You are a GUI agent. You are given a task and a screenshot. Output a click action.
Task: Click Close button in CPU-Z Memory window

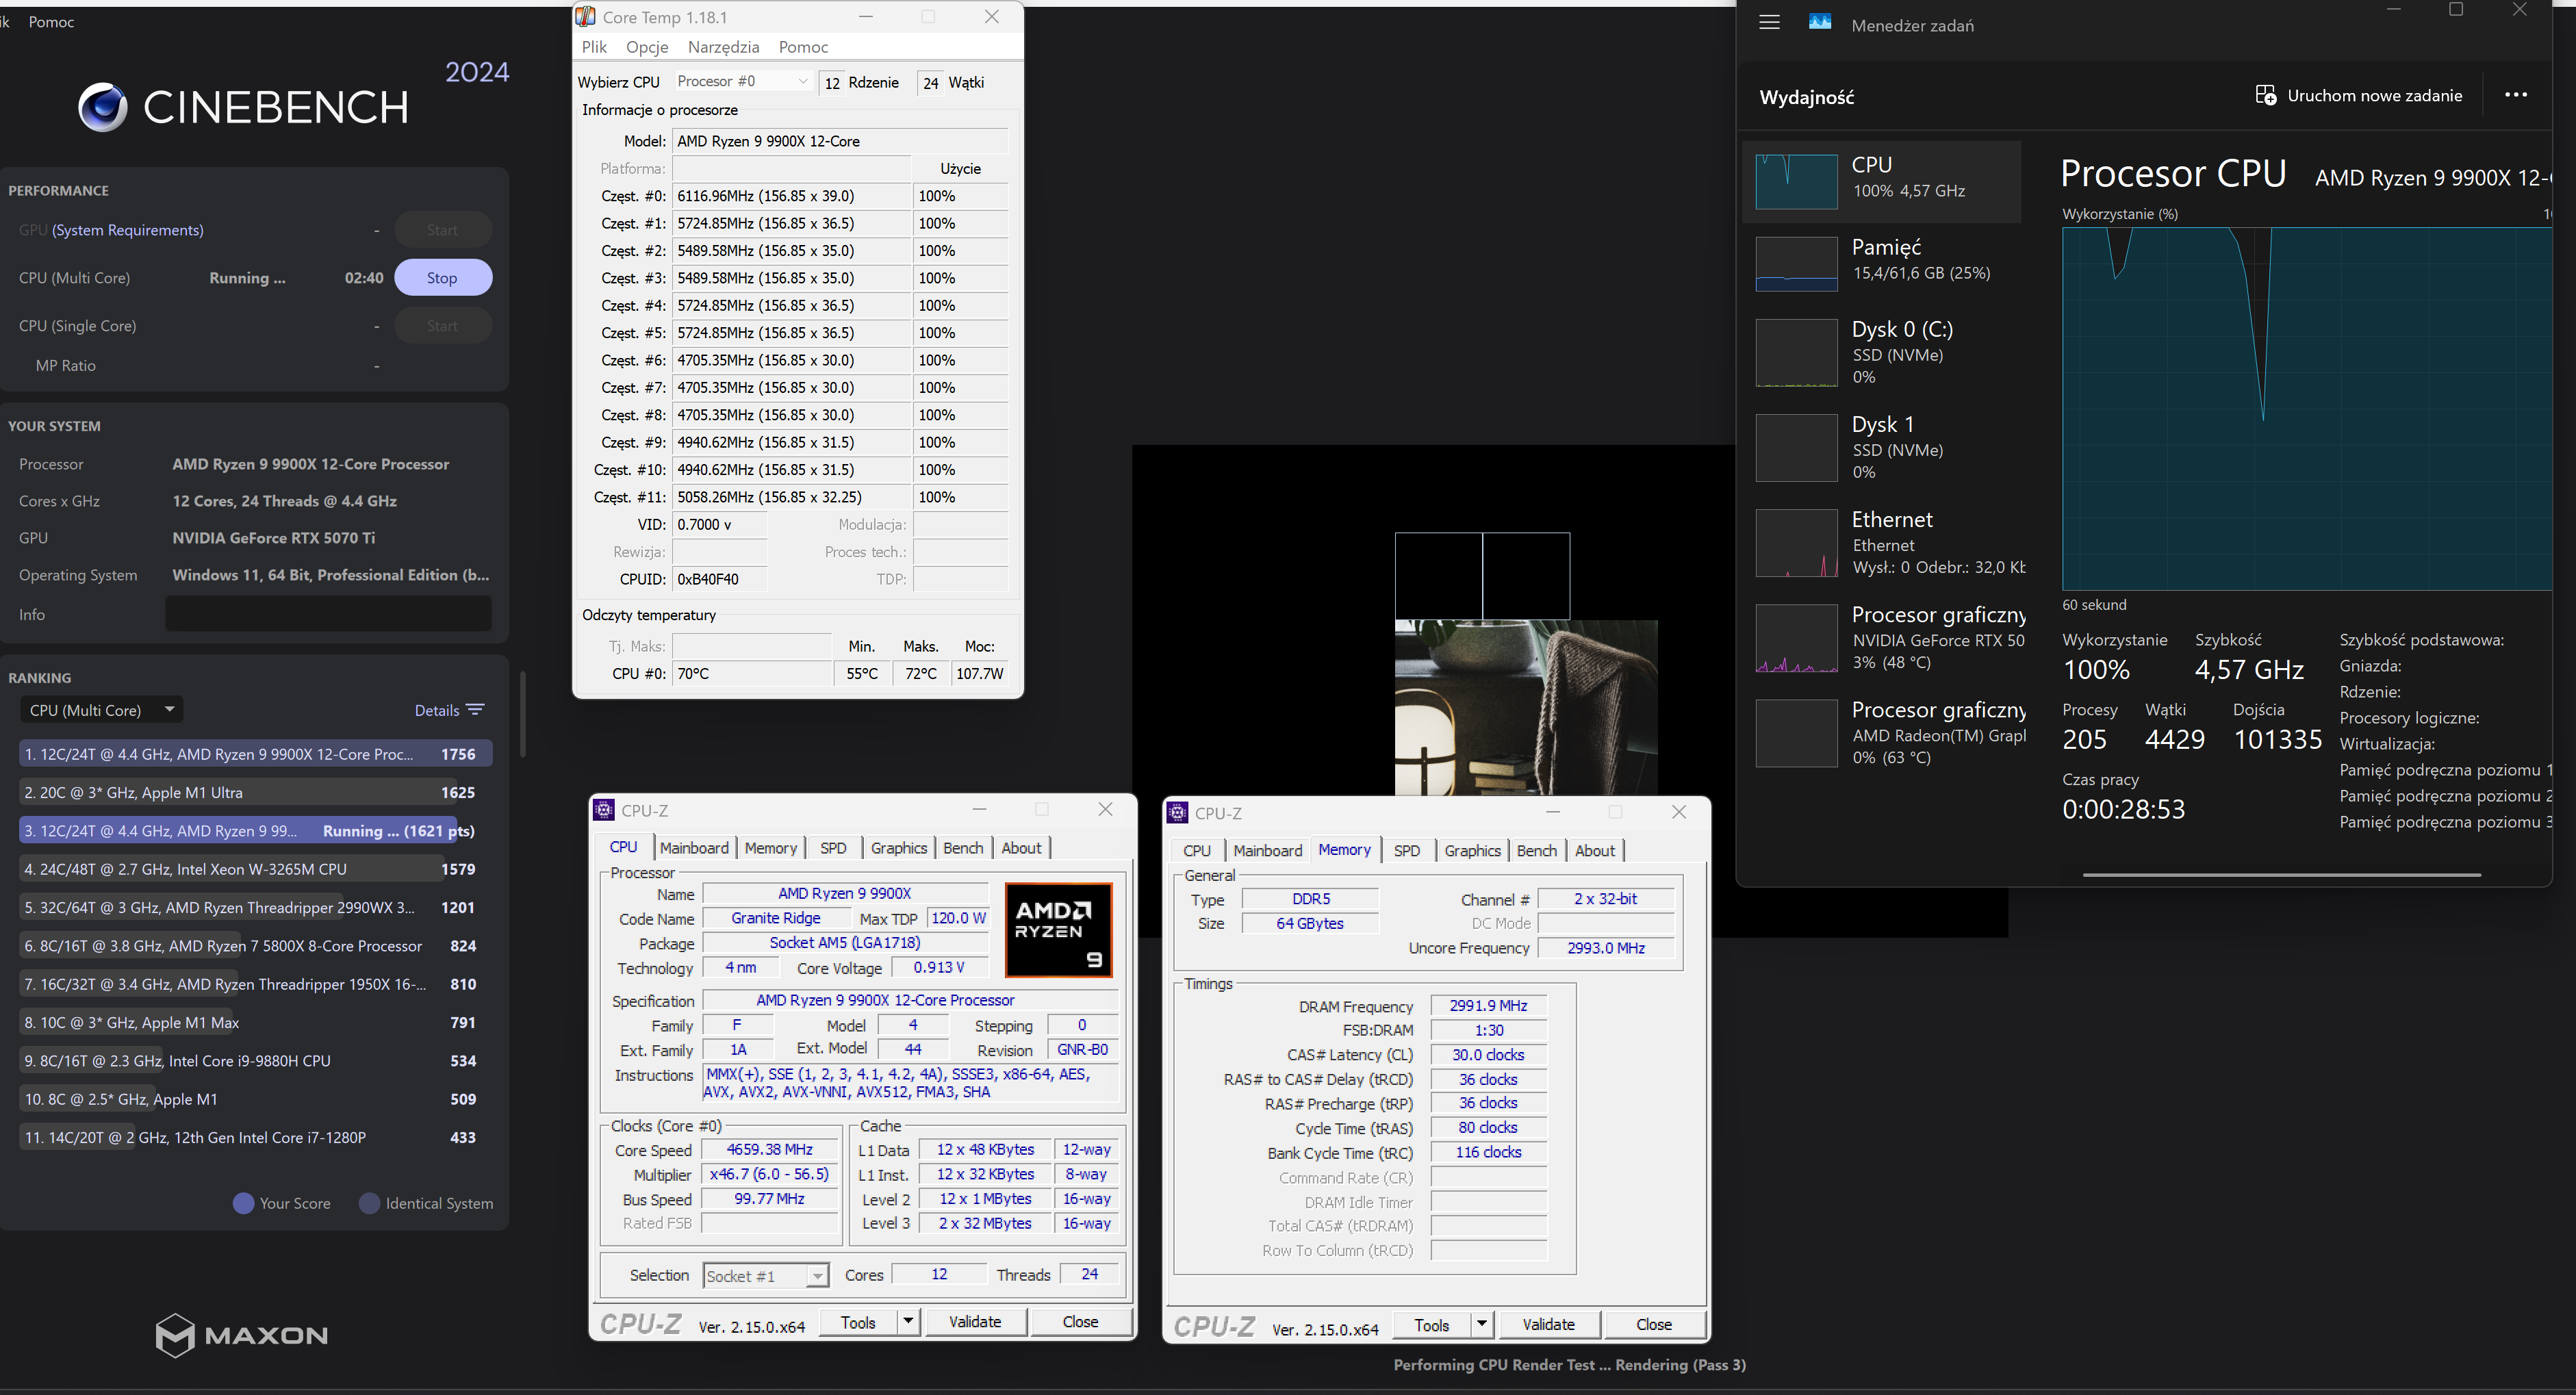coord(1654,1324)
